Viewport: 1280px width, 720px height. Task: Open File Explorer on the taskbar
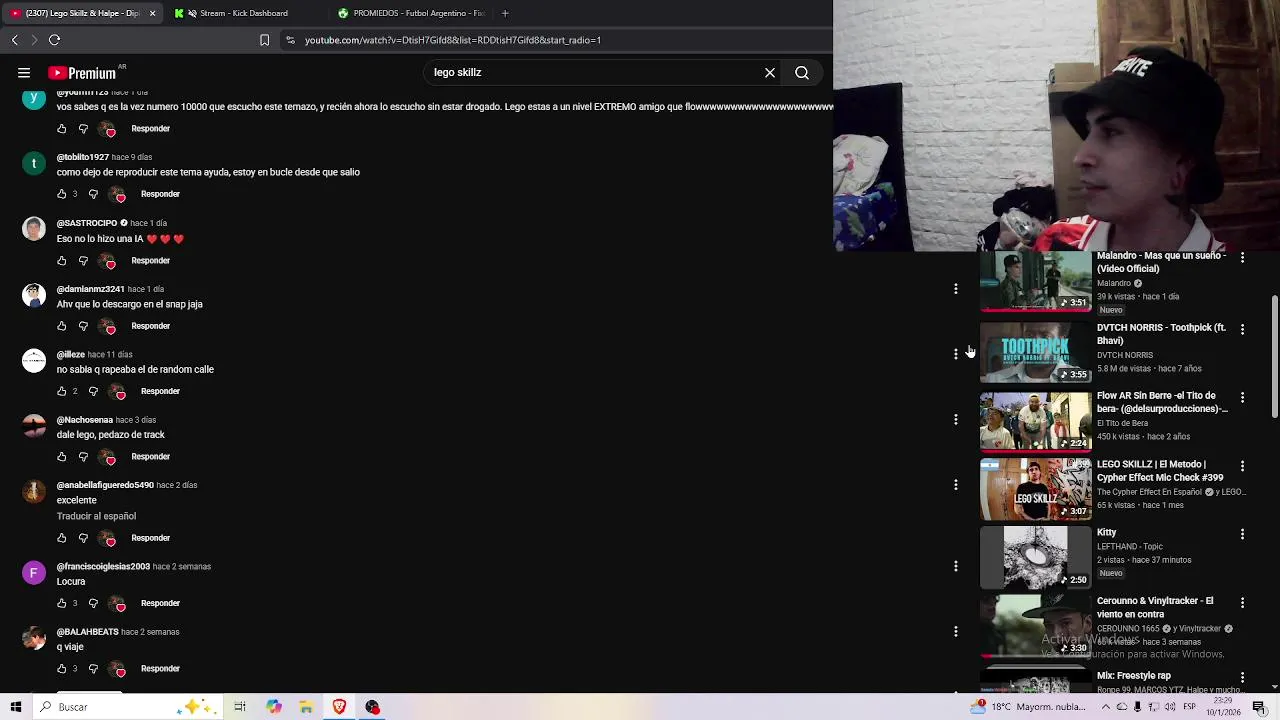pos(306,707)
